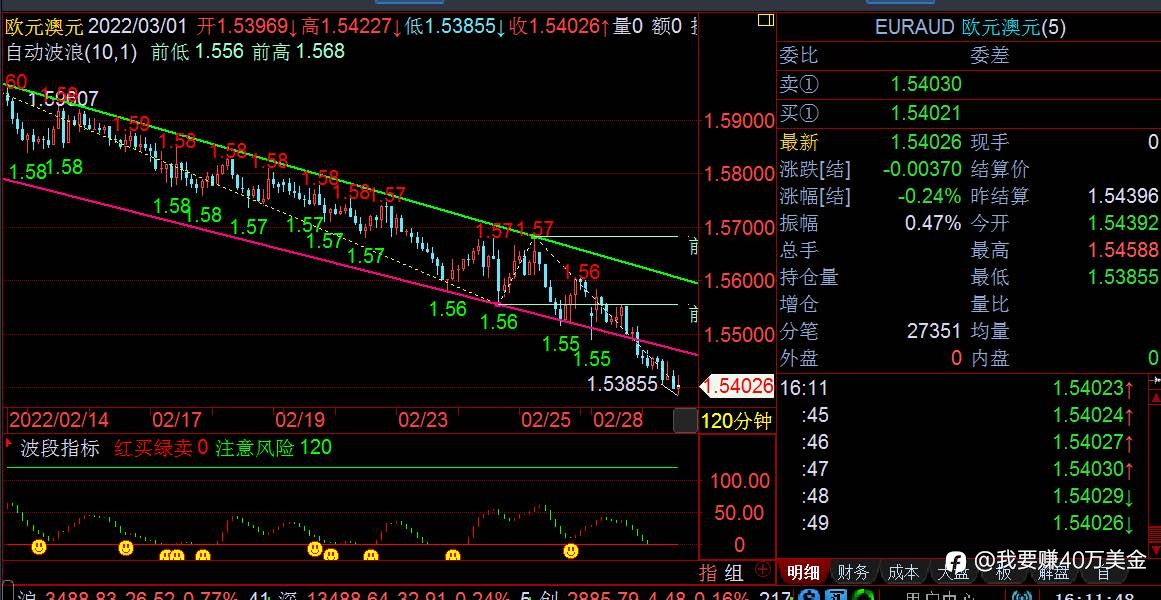Image resolution: width=1161 pixels, height=600 pixels.
Task: Click the 最新 value 1.54026
Action: (926, 142)
